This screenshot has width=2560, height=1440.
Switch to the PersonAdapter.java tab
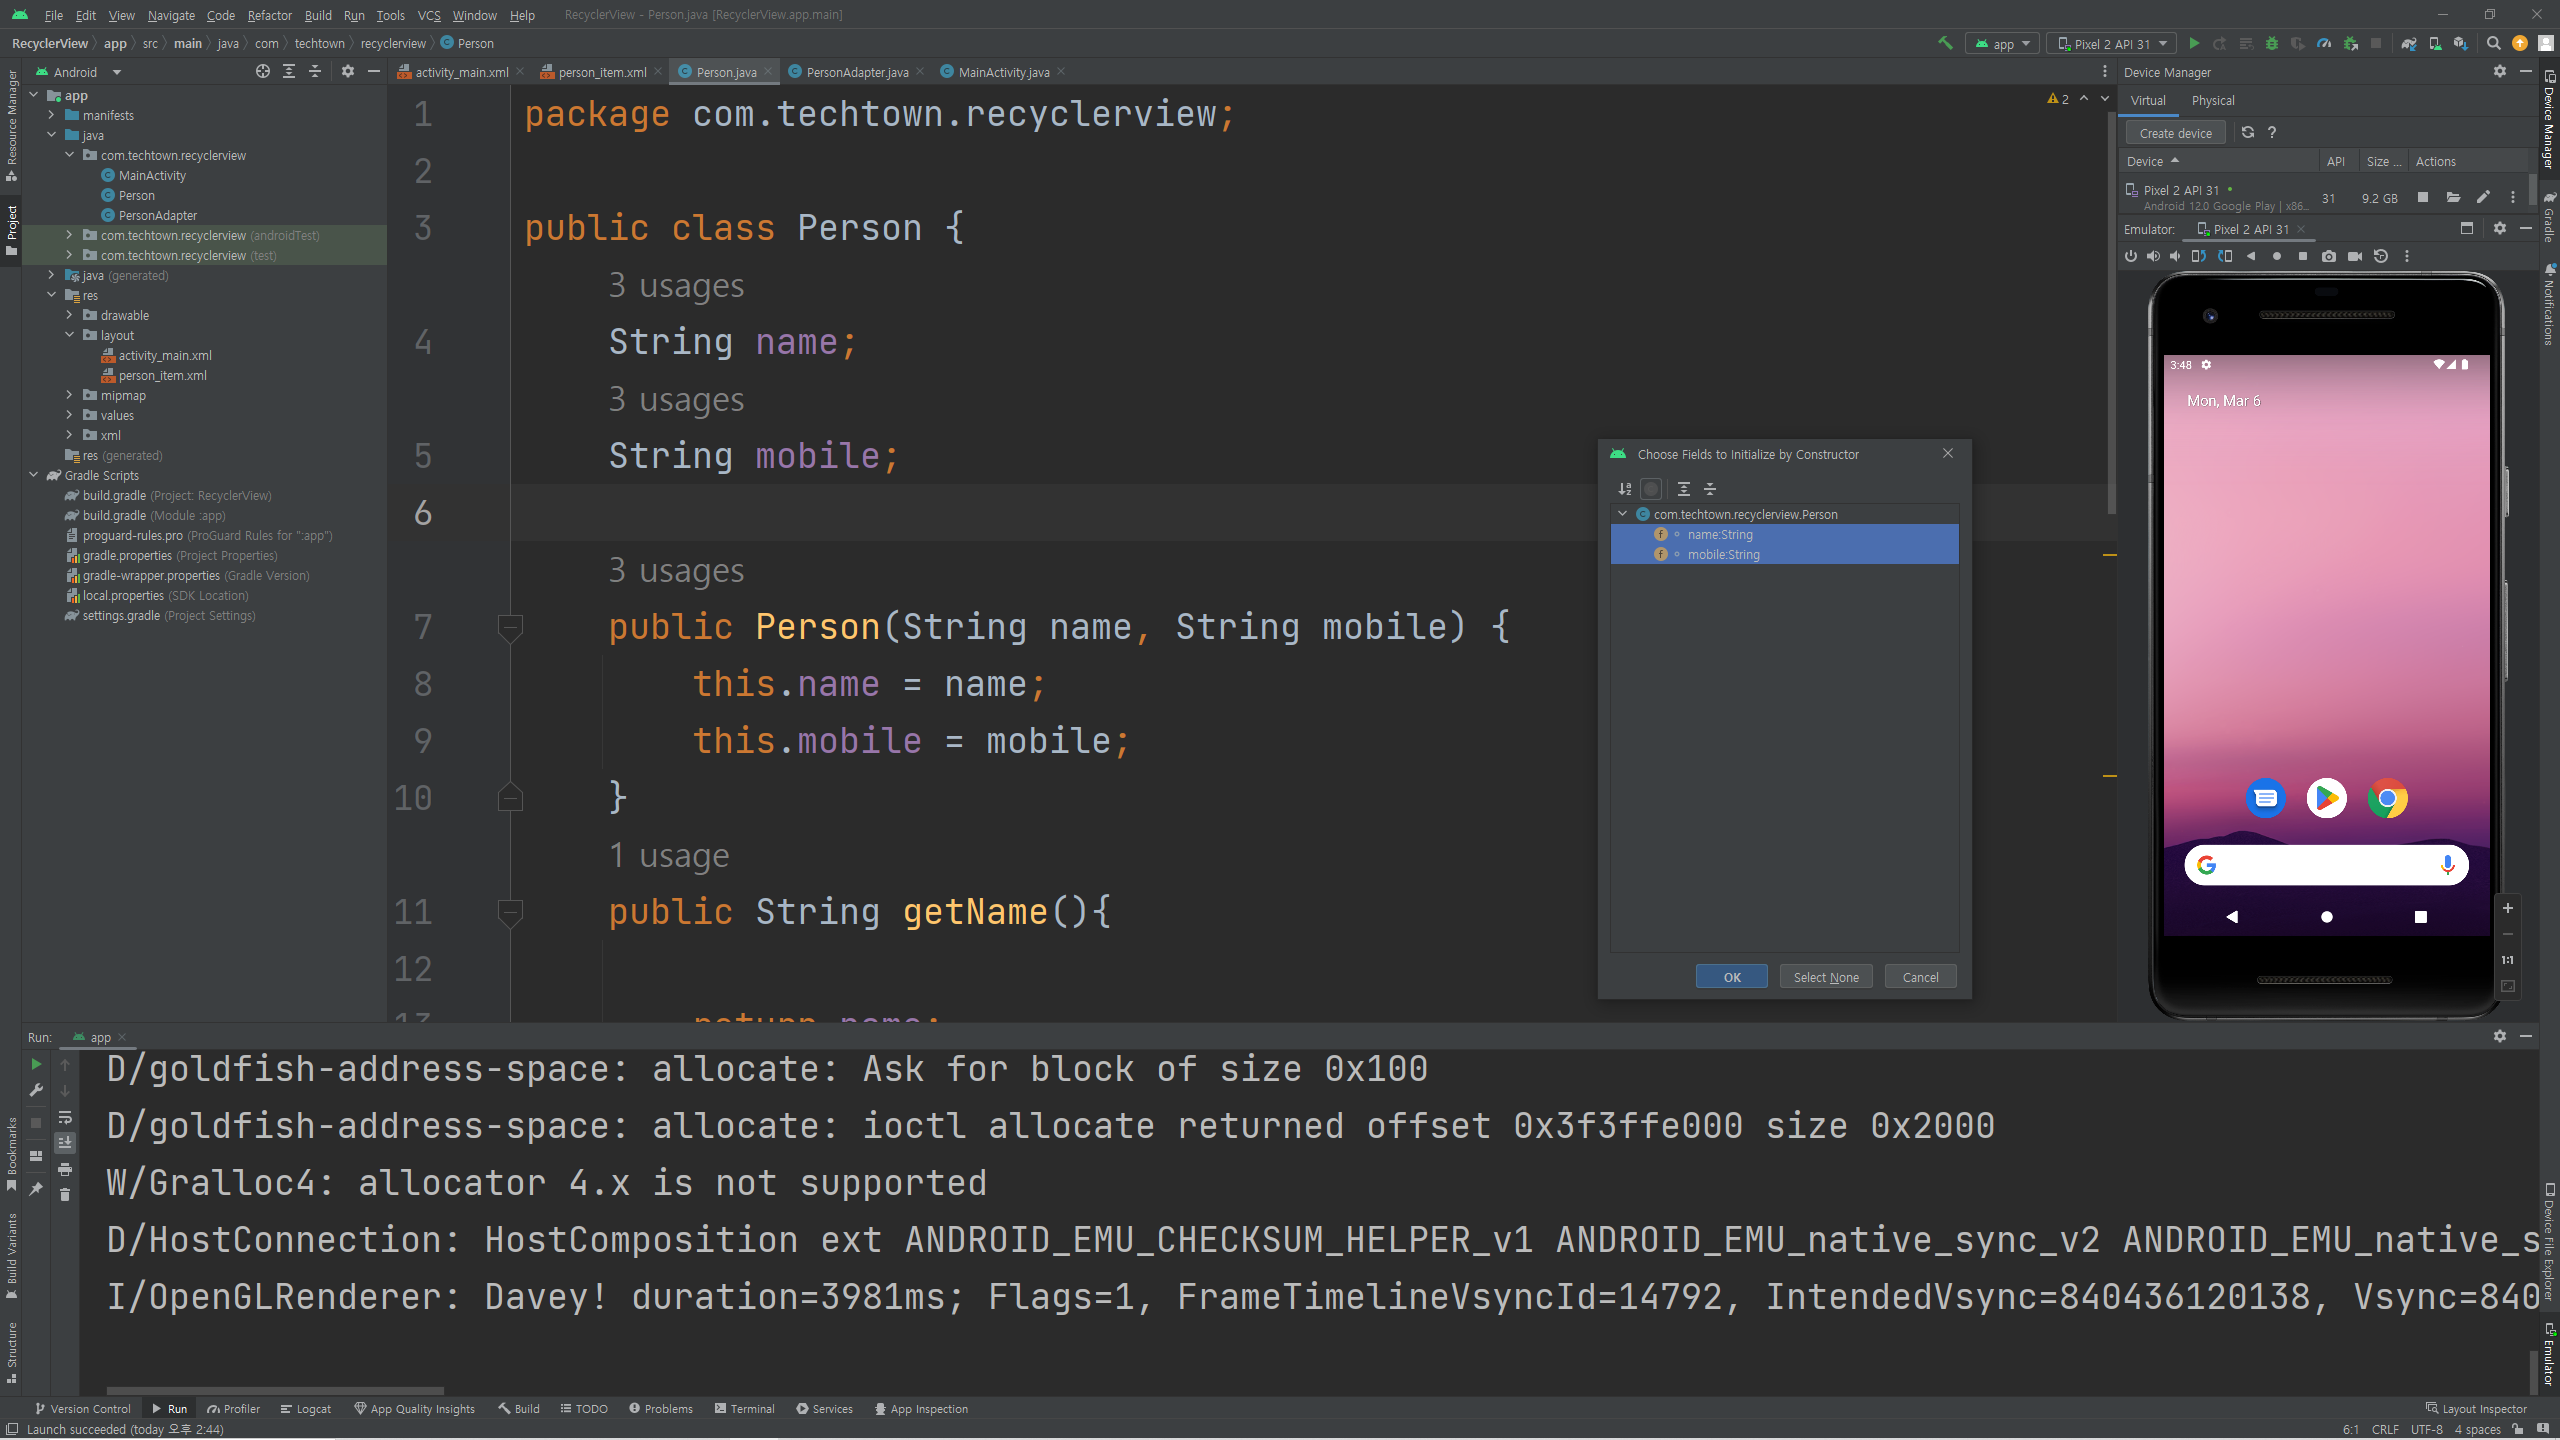point(857,72)
